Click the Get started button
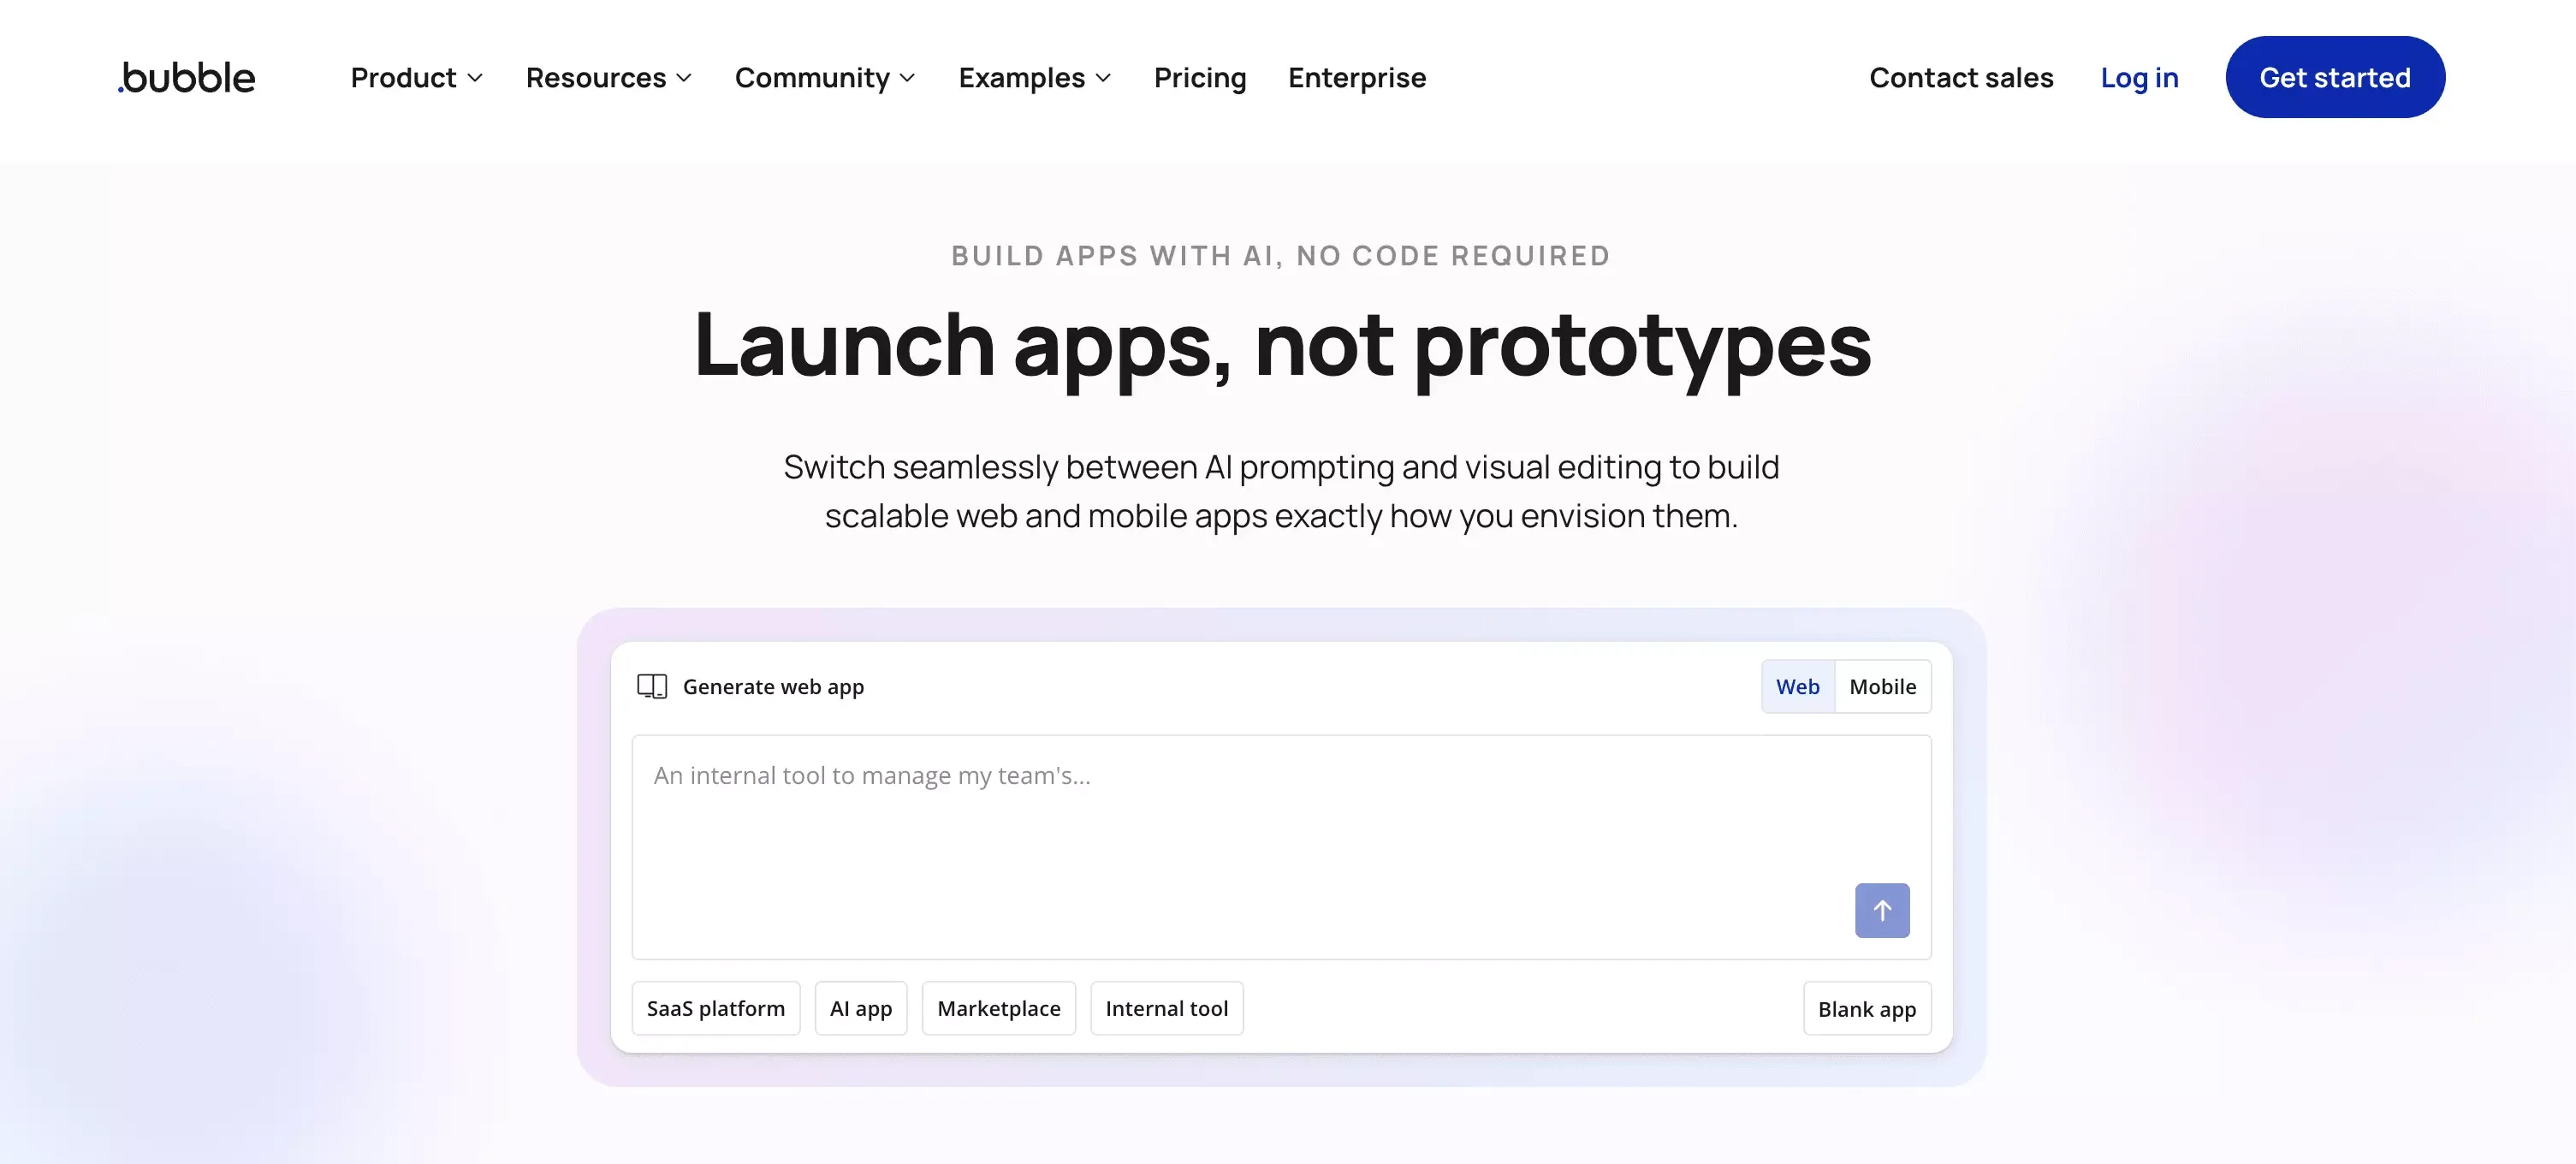Screen dimensions: 2576x1164 tap(2335, 77)
